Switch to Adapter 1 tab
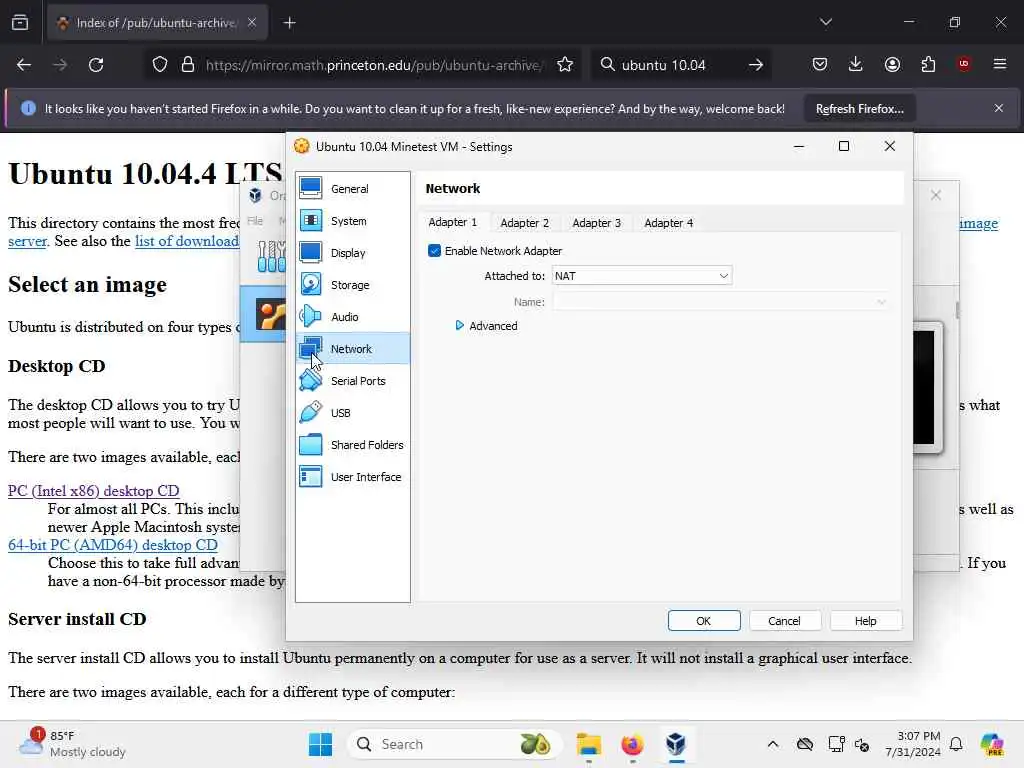 [x=453, y=223]
